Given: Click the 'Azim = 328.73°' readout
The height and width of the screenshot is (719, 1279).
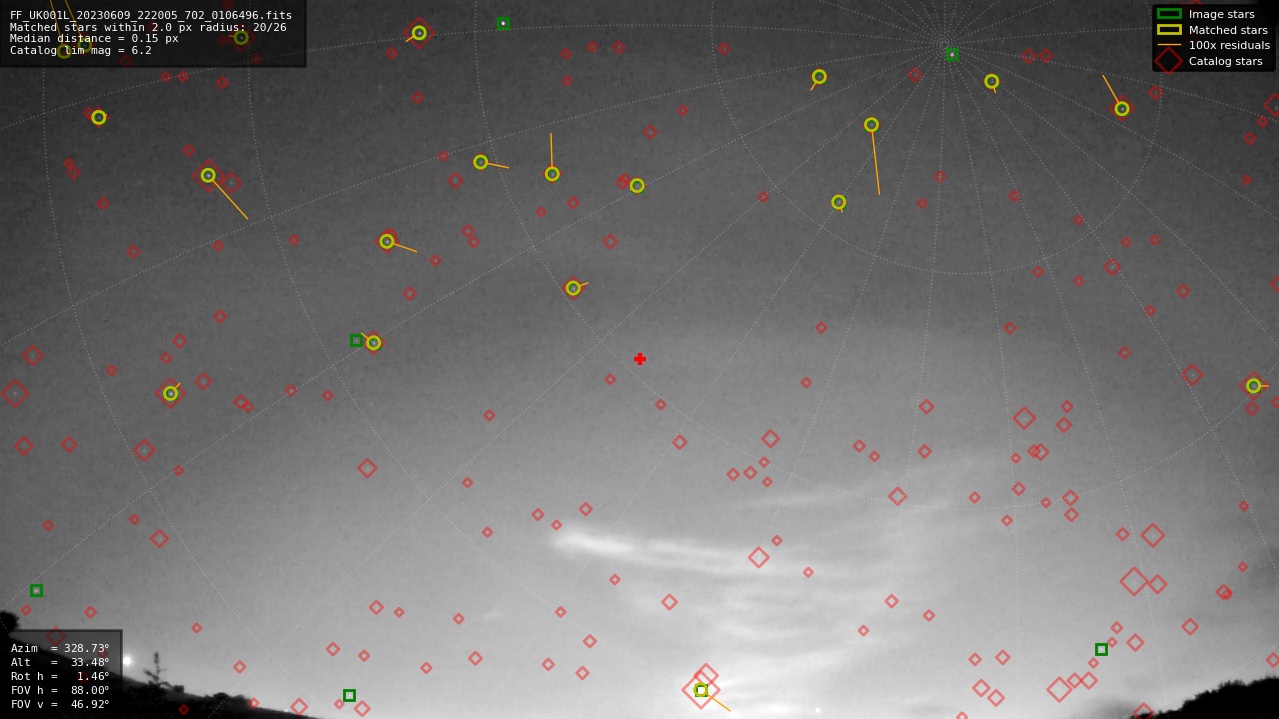Looking at the screenshot, I should 60,648.
